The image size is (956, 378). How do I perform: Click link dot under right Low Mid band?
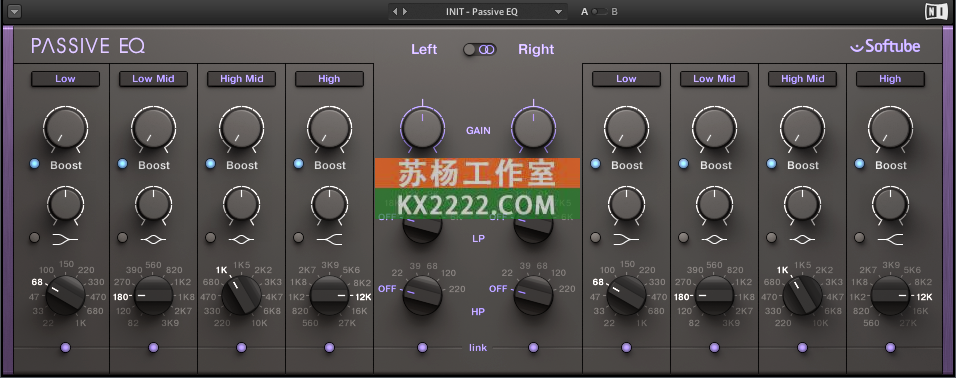[x=714, y=348]
